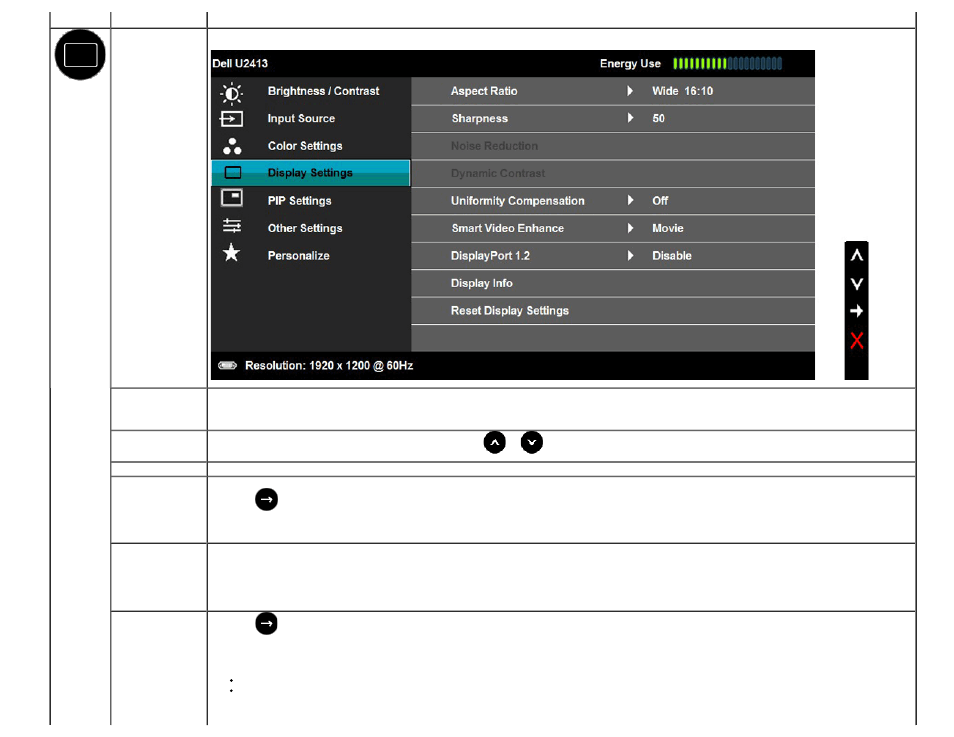954x737 pixels.
Task: Click the Color Settings dots icon
Action: click(231, 146)
